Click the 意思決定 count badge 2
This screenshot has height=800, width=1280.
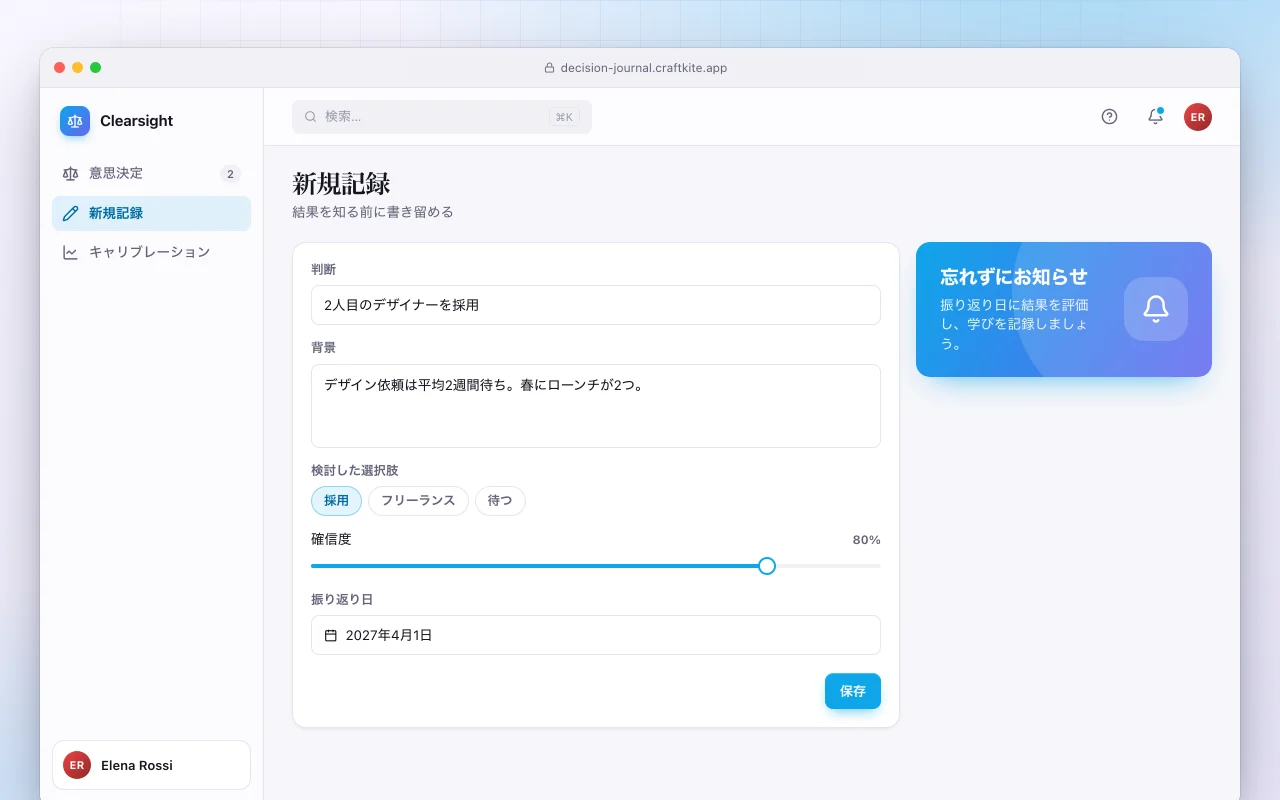click(x=230, y=174)
